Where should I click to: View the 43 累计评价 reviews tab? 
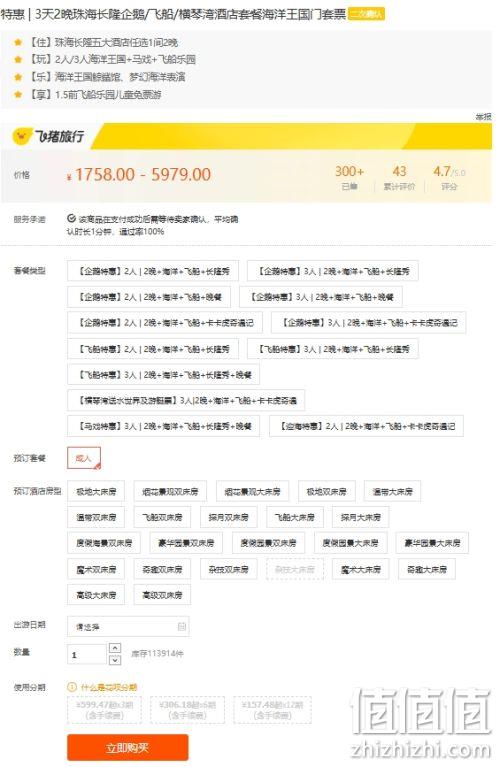(x=399, y=177)
